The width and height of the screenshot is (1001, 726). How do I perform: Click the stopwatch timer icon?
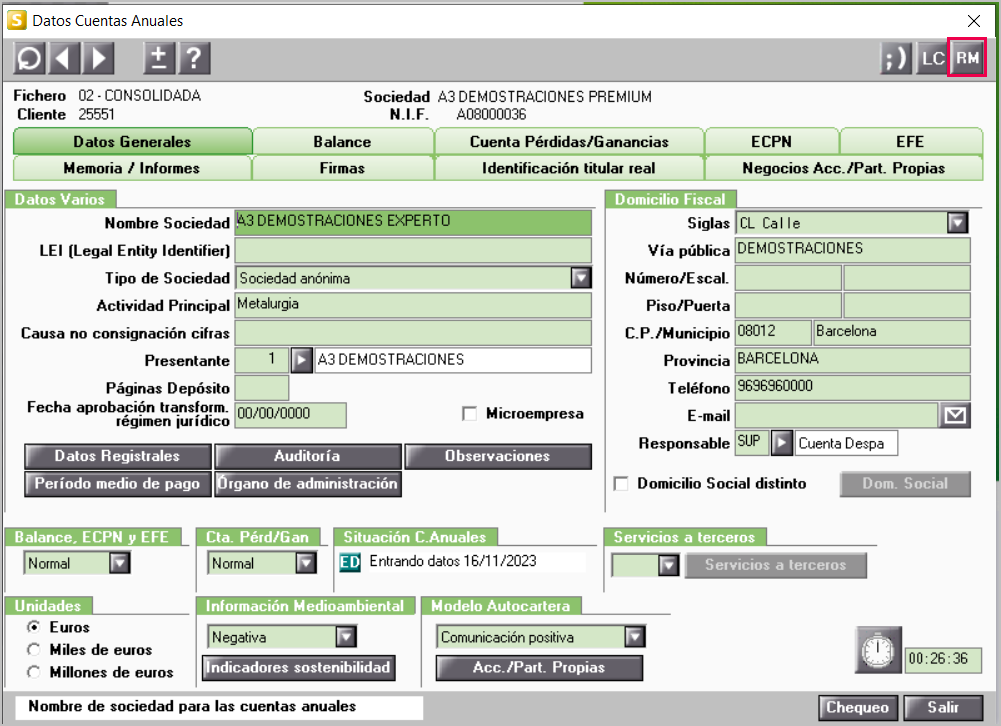point(877,651)
